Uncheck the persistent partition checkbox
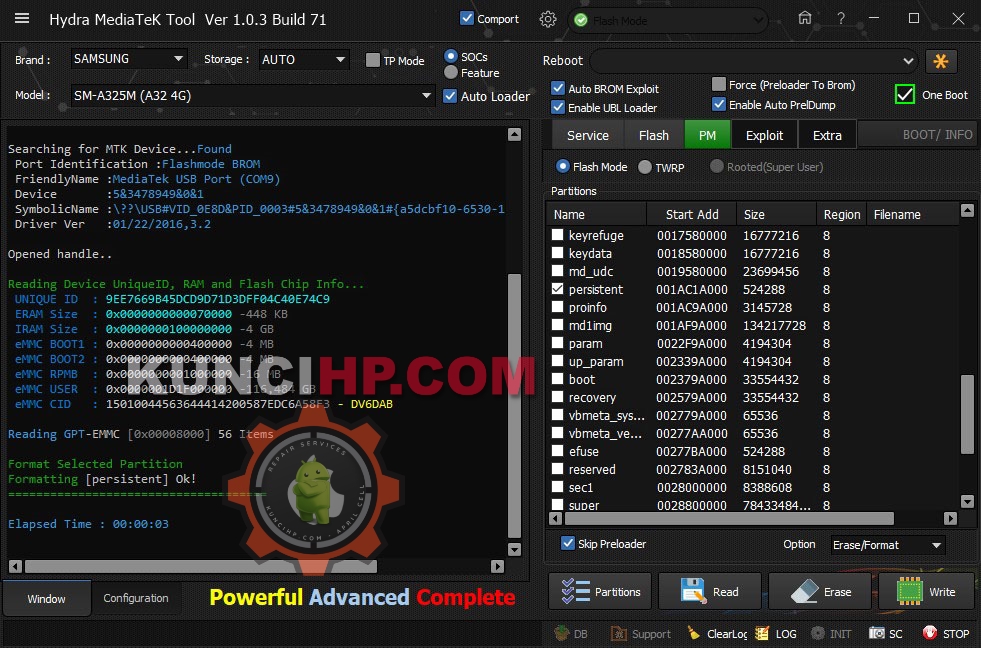981x648 pixels. (557, 289)
